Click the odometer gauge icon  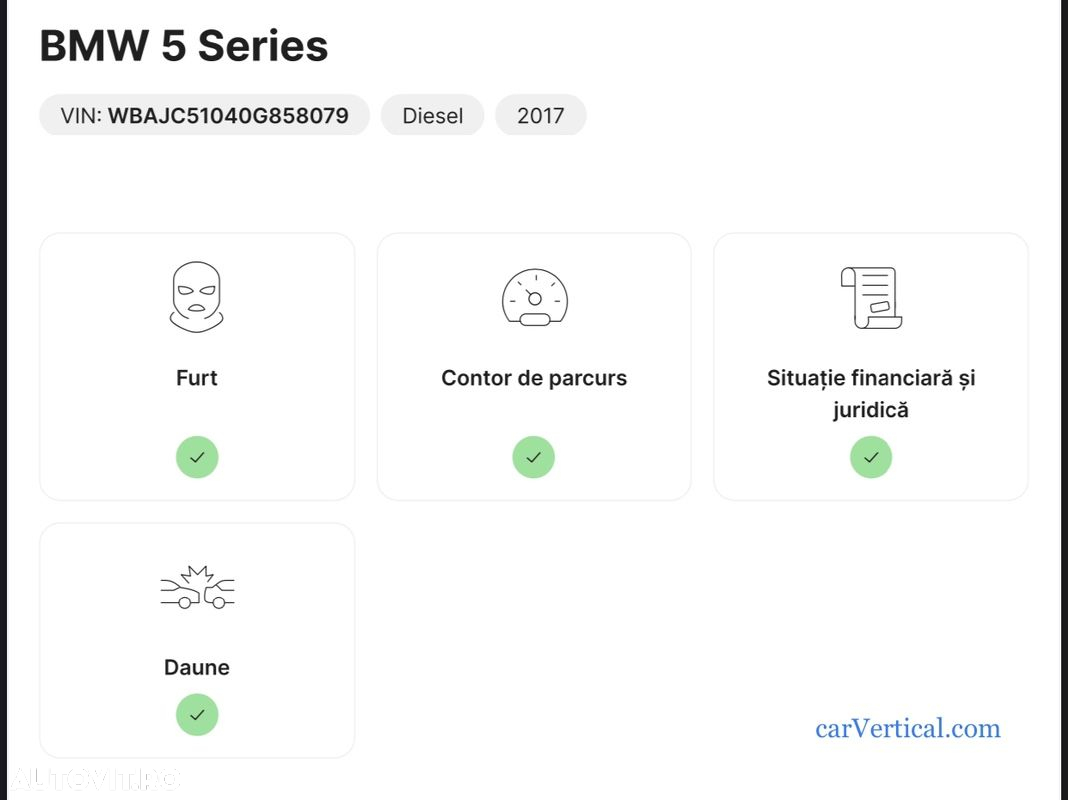point(535,298)
